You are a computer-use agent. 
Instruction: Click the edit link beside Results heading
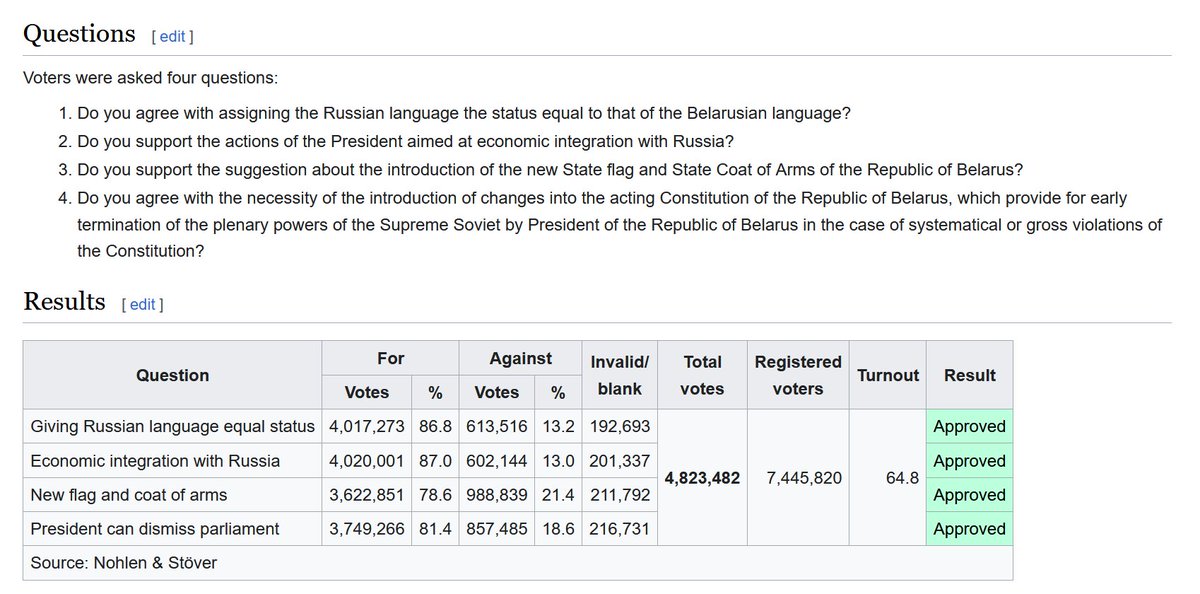(142, 304)
